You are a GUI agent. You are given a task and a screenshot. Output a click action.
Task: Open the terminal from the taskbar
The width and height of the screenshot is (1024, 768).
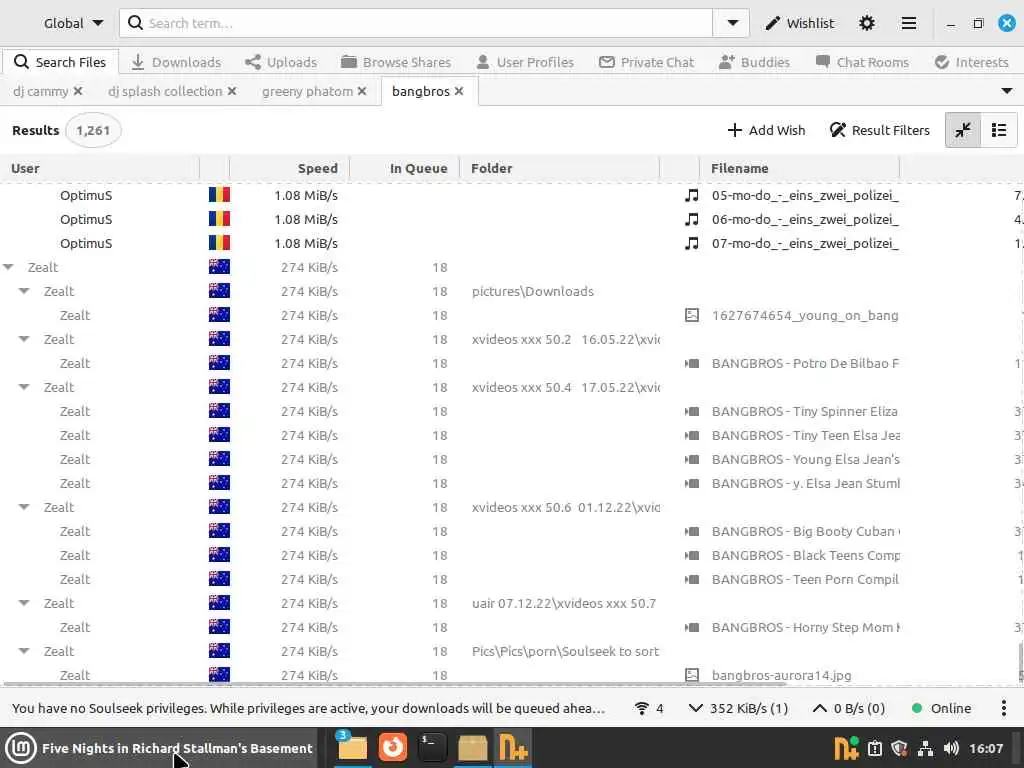432,748
